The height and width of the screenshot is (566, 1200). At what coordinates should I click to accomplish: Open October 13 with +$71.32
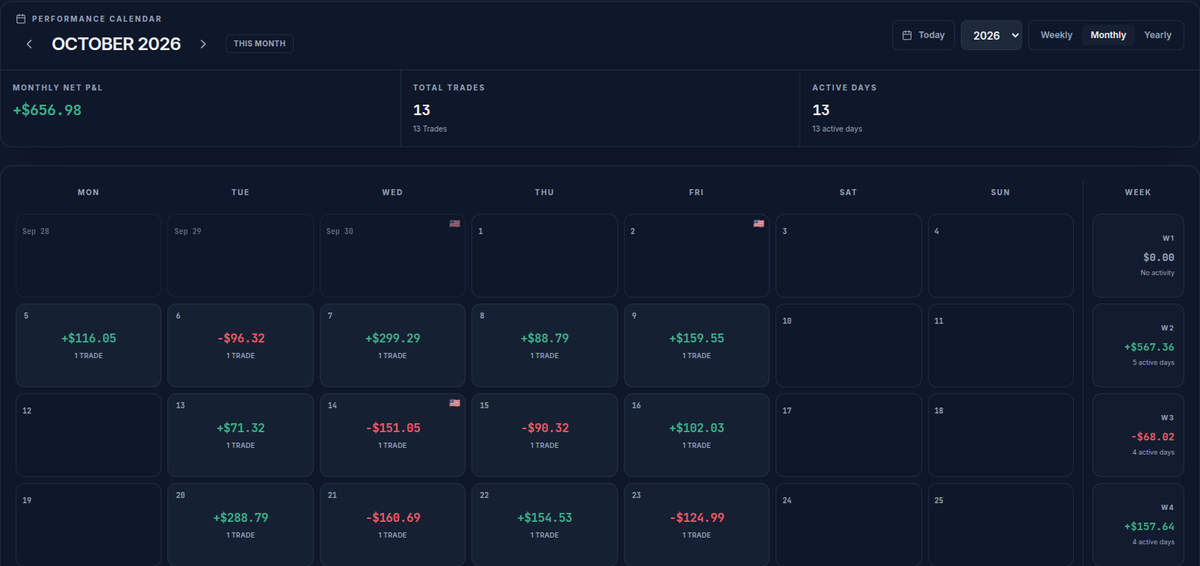click(241, 435)
